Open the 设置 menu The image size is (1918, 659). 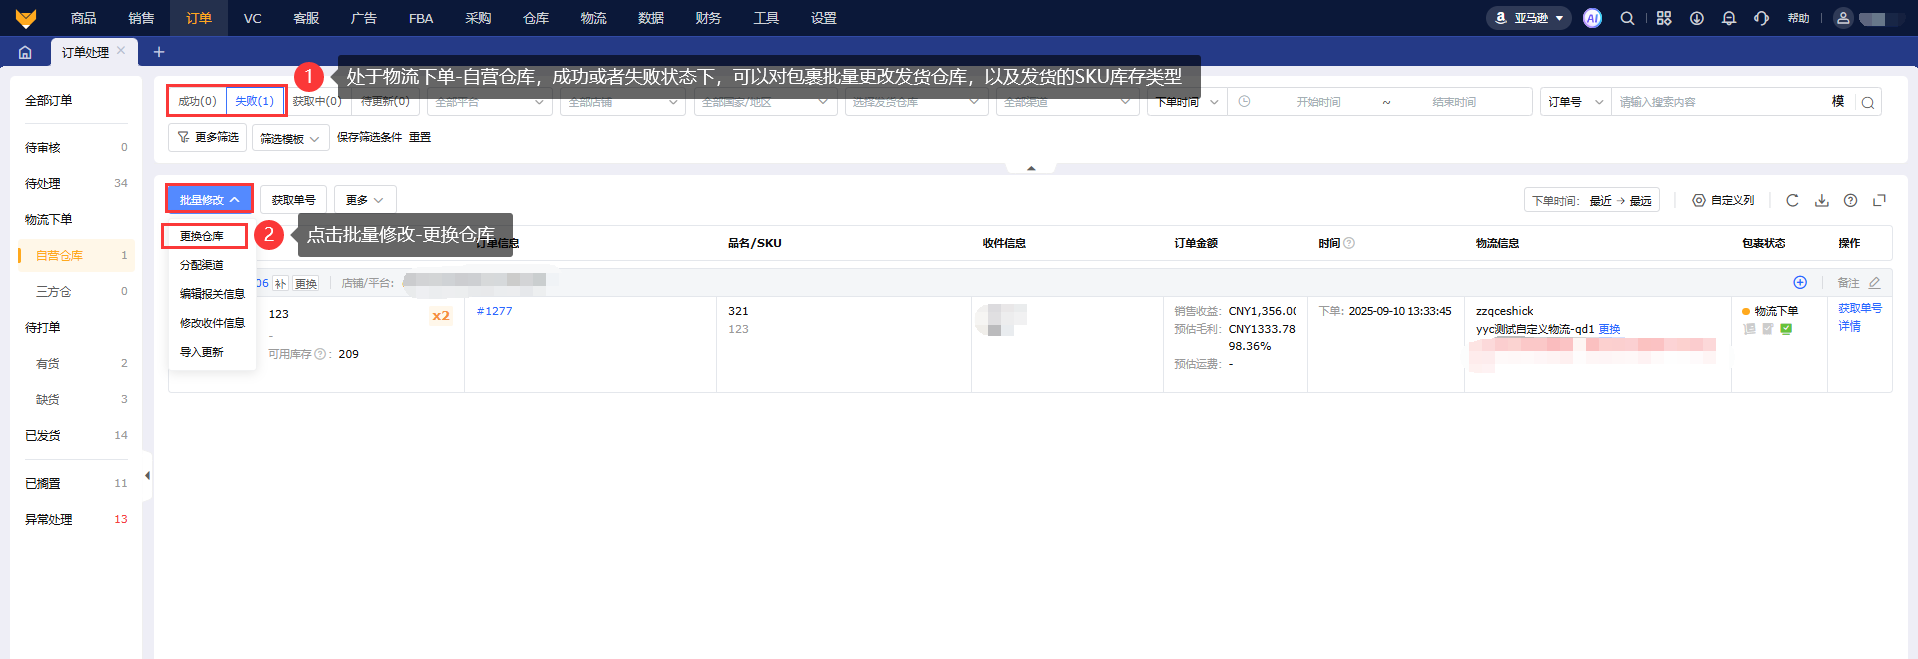tap(824, 18)
